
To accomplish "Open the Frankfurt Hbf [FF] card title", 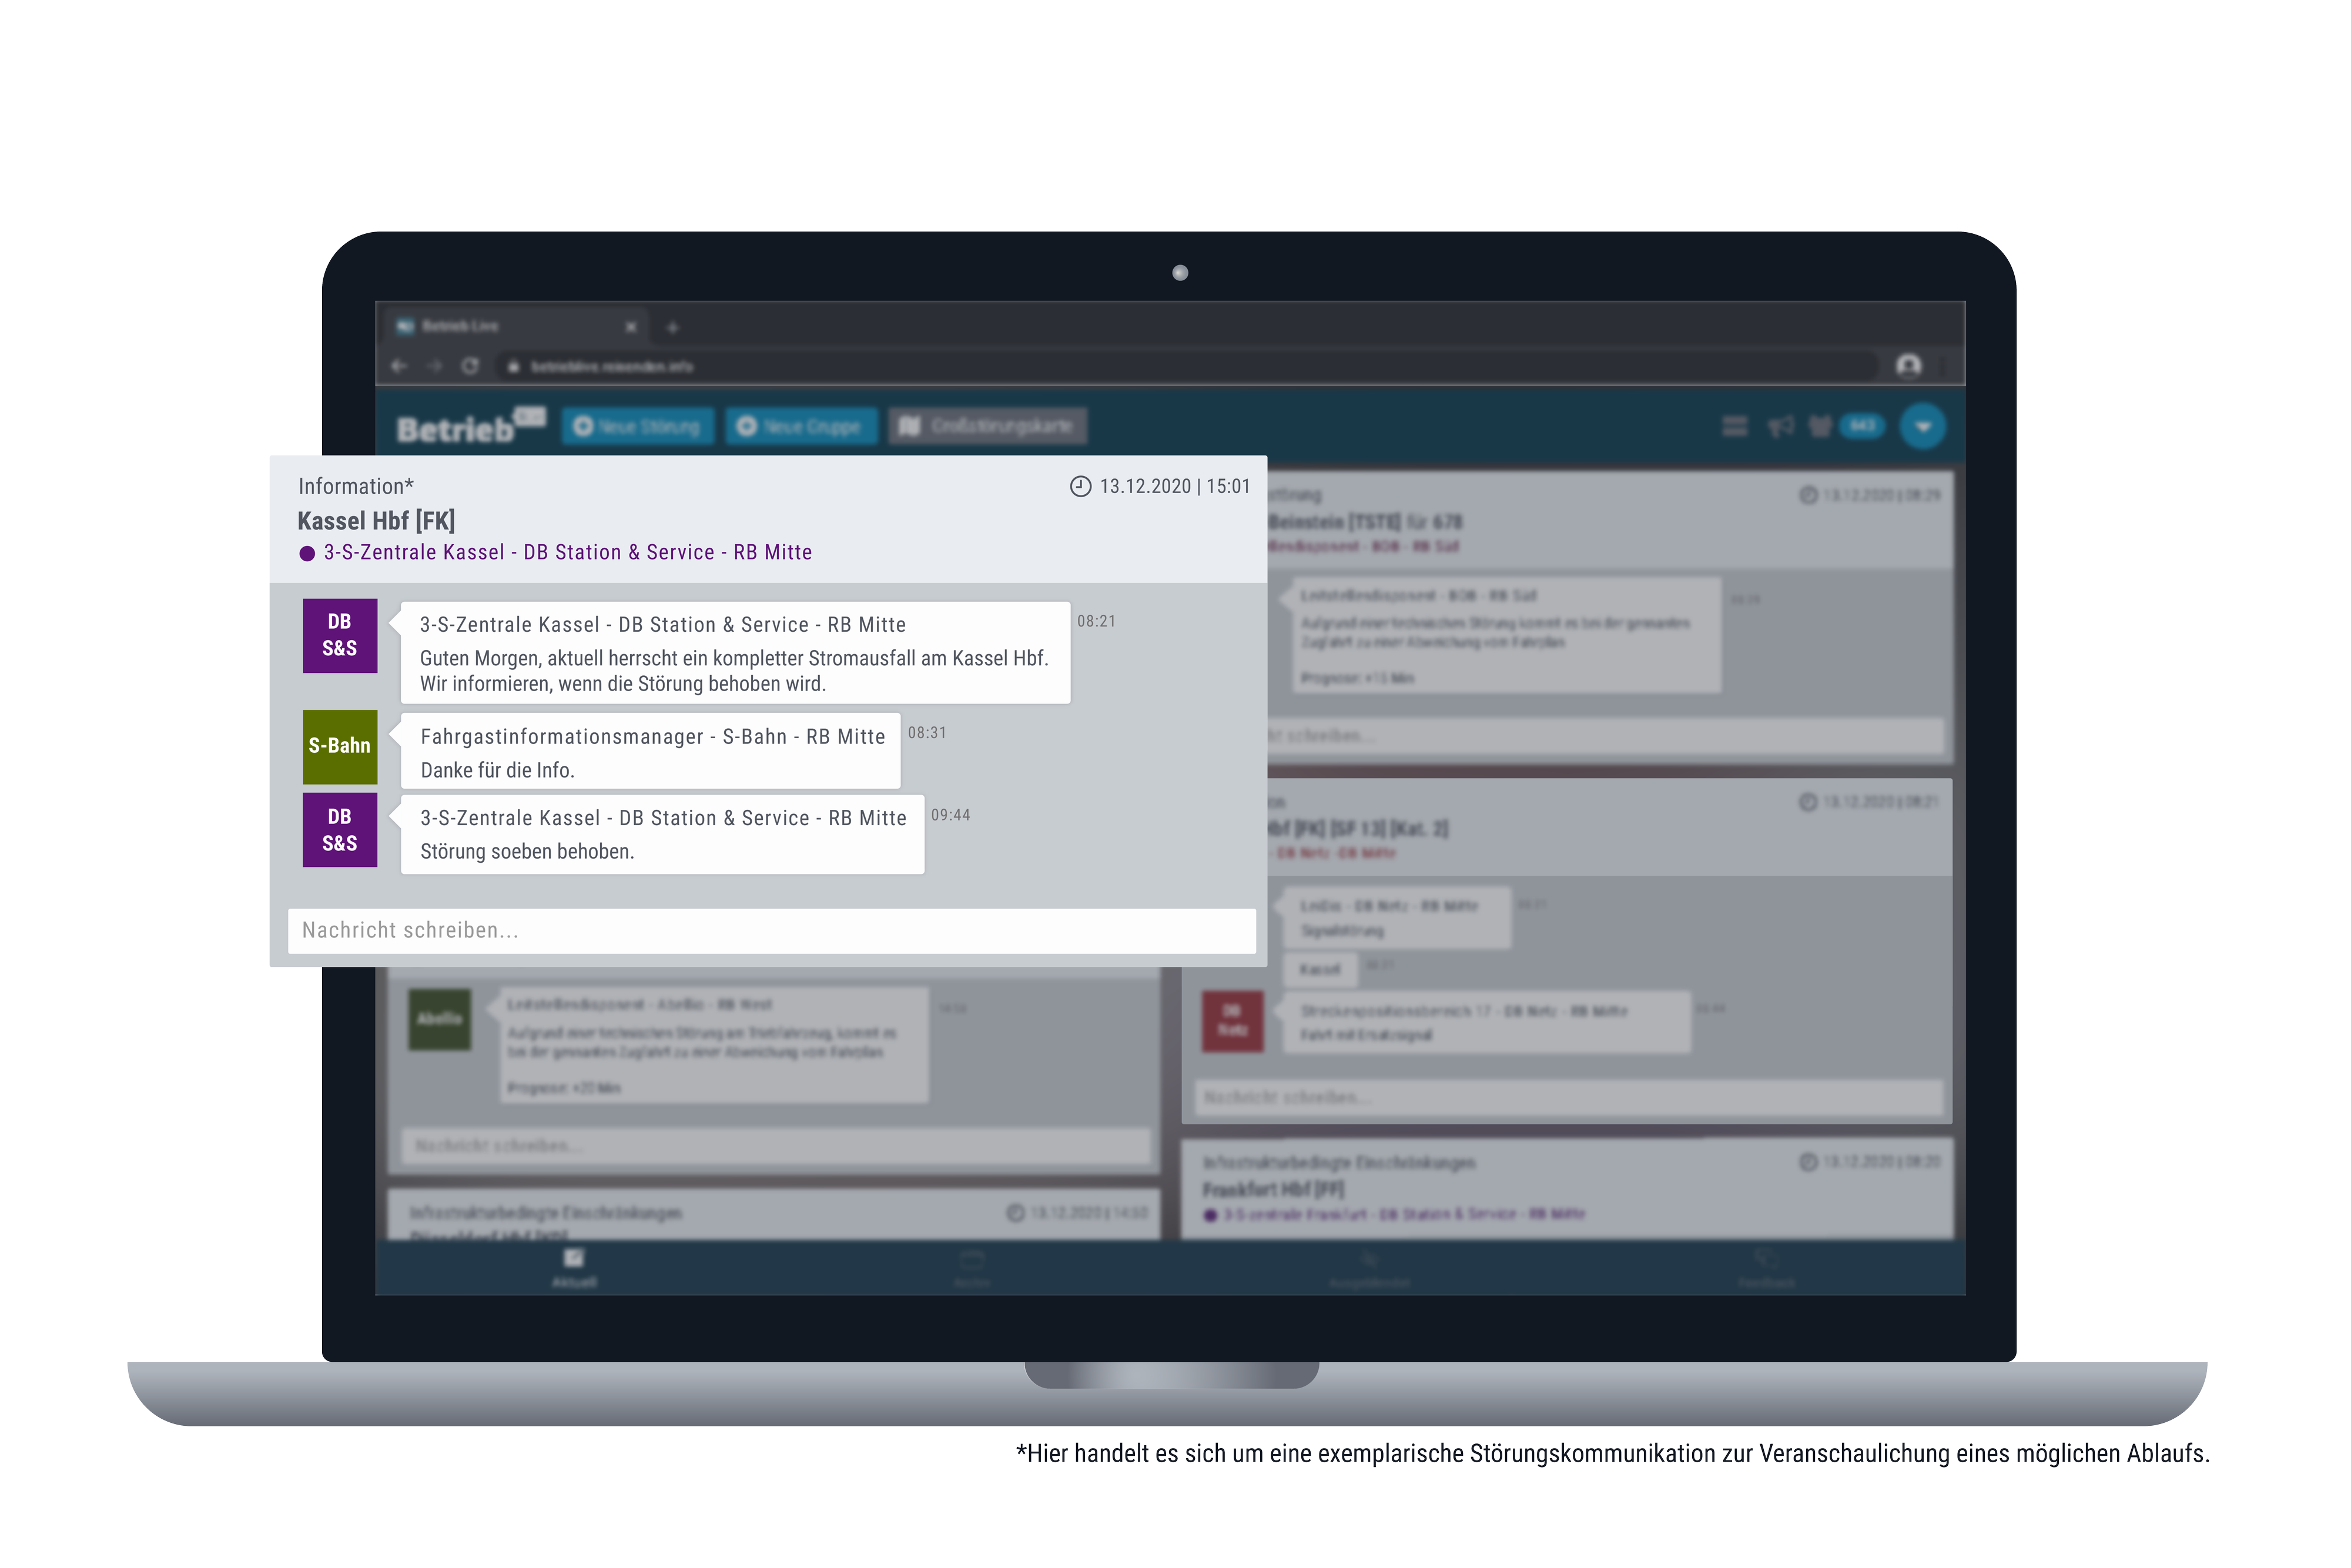I will coord(1273,1190).
